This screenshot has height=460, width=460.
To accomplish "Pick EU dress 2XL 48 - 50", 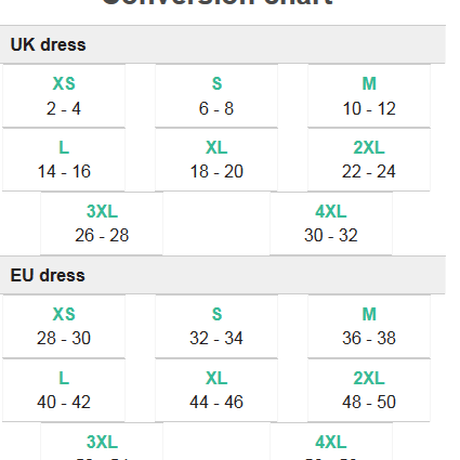I will click(x=369, y=391).
